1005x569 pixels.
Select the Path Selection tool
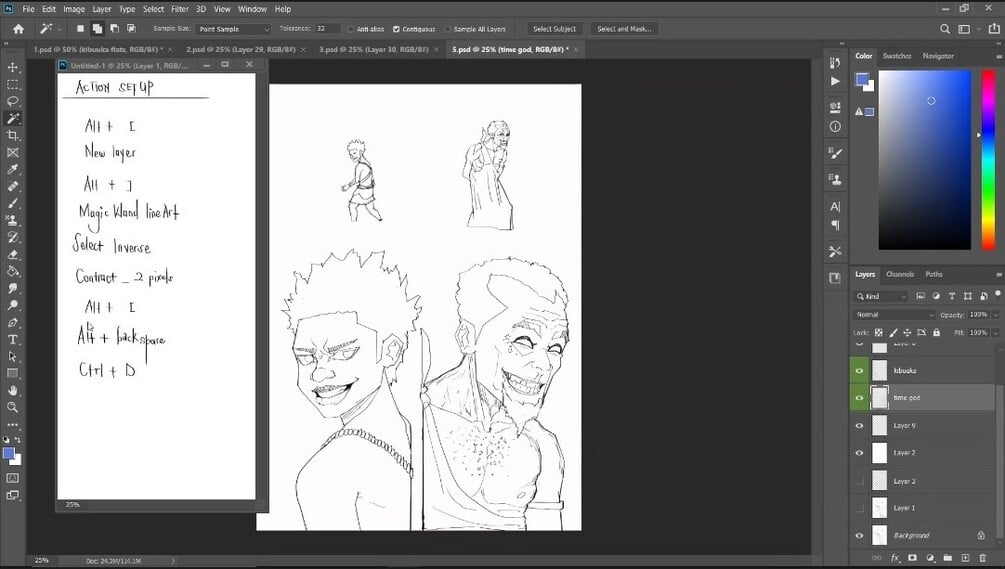click(12, 356)
